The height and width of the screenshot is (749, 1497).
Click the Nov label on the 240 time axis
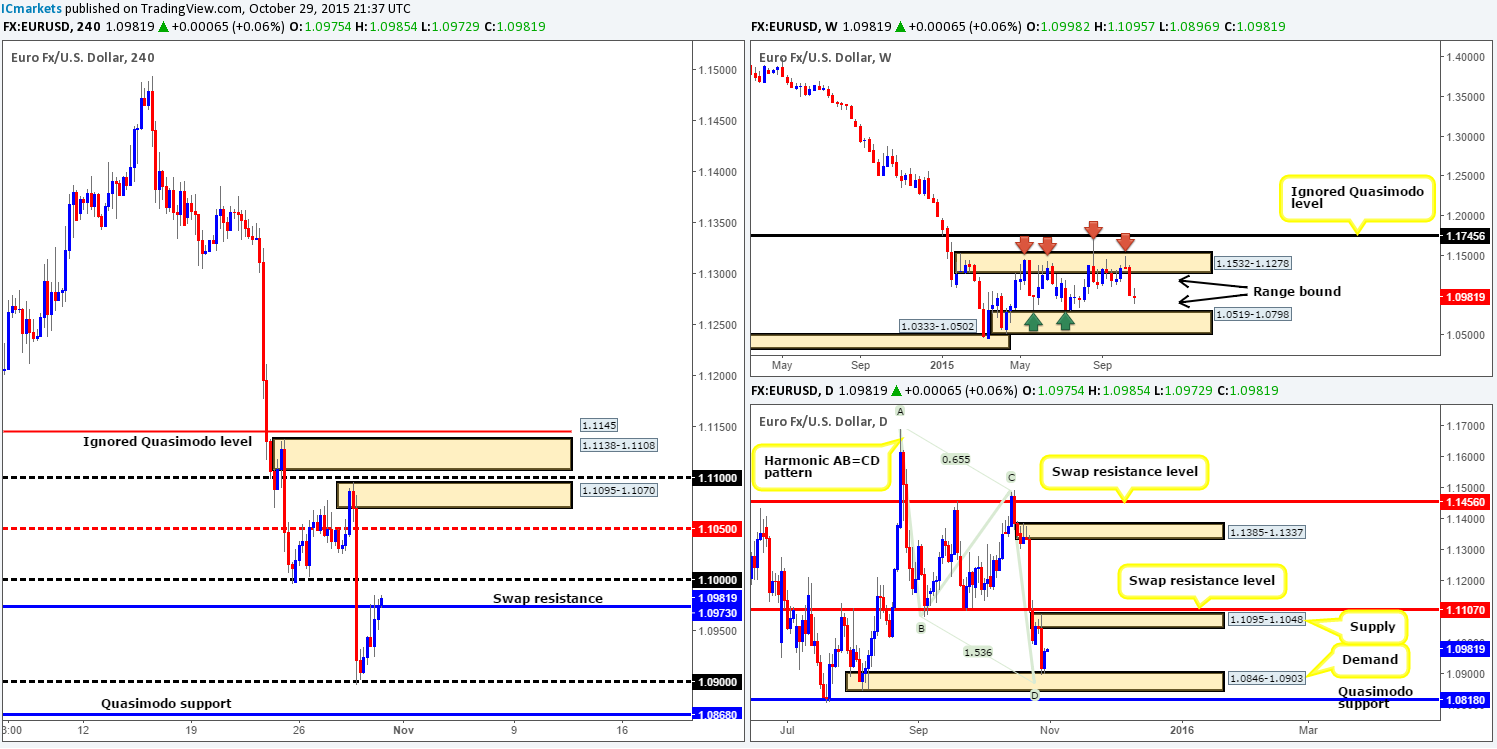(x=403, y=730)
